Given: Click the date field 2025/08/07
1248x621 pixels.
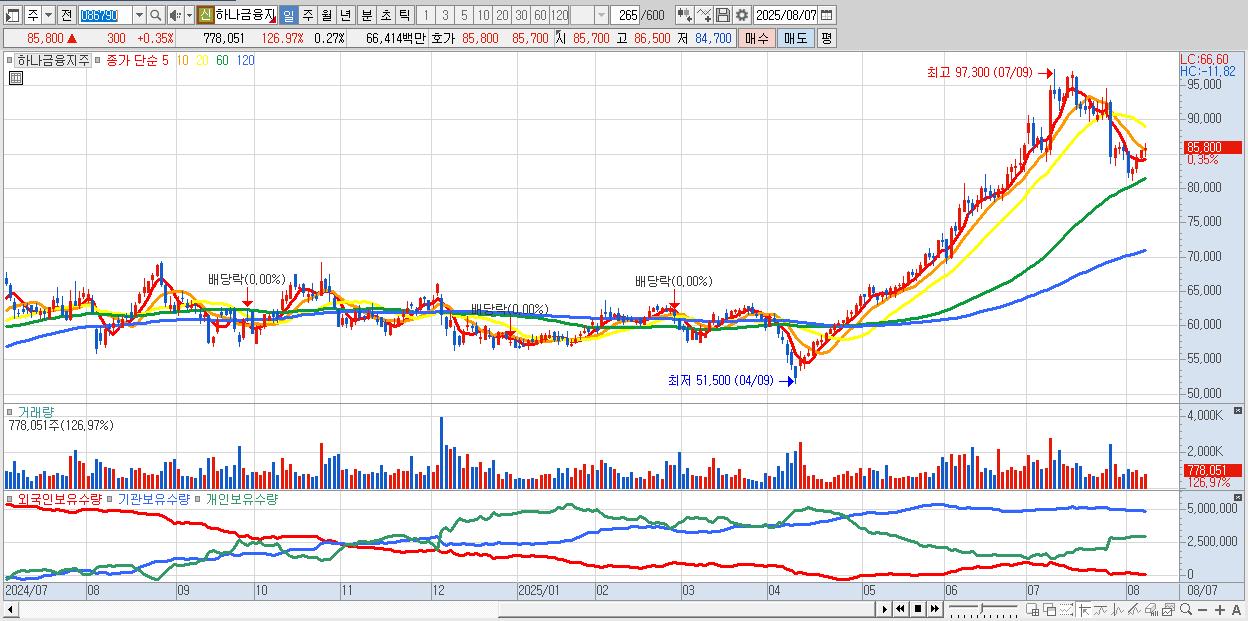Looking at the screenshot, I should [x=785, y=15].
